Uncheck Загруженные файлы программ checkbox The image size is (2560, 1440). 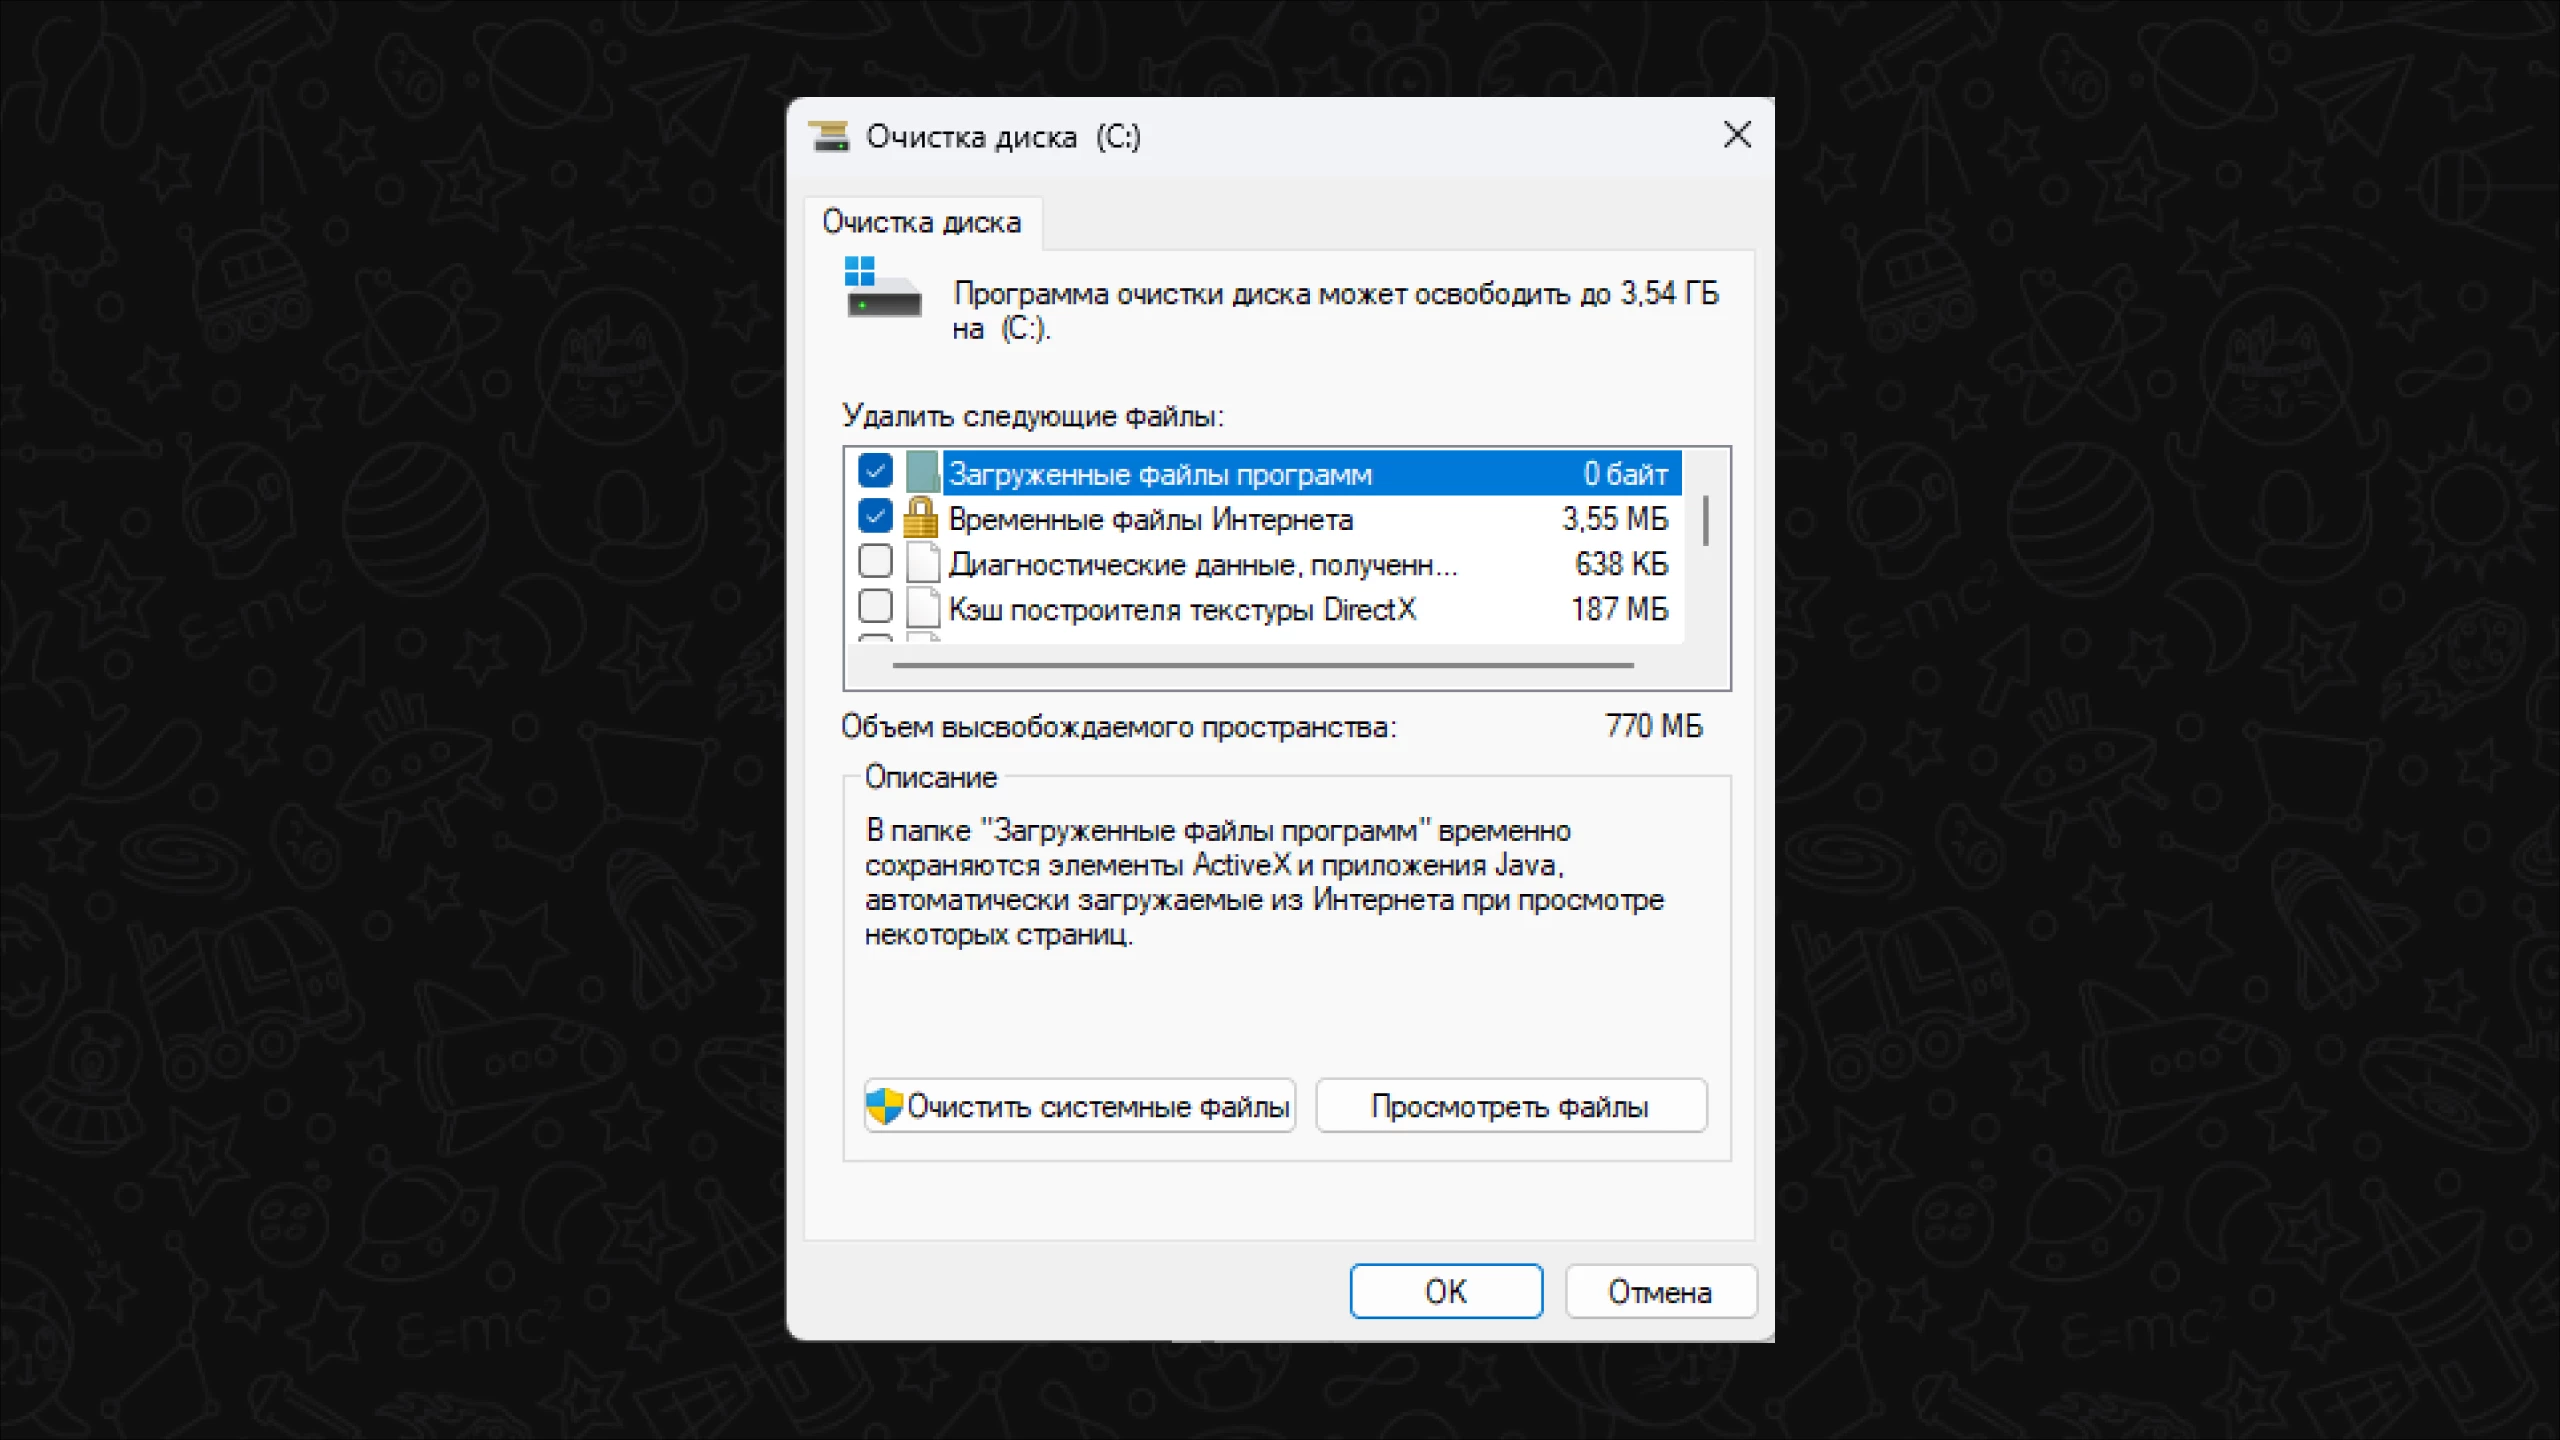point(875,471)
